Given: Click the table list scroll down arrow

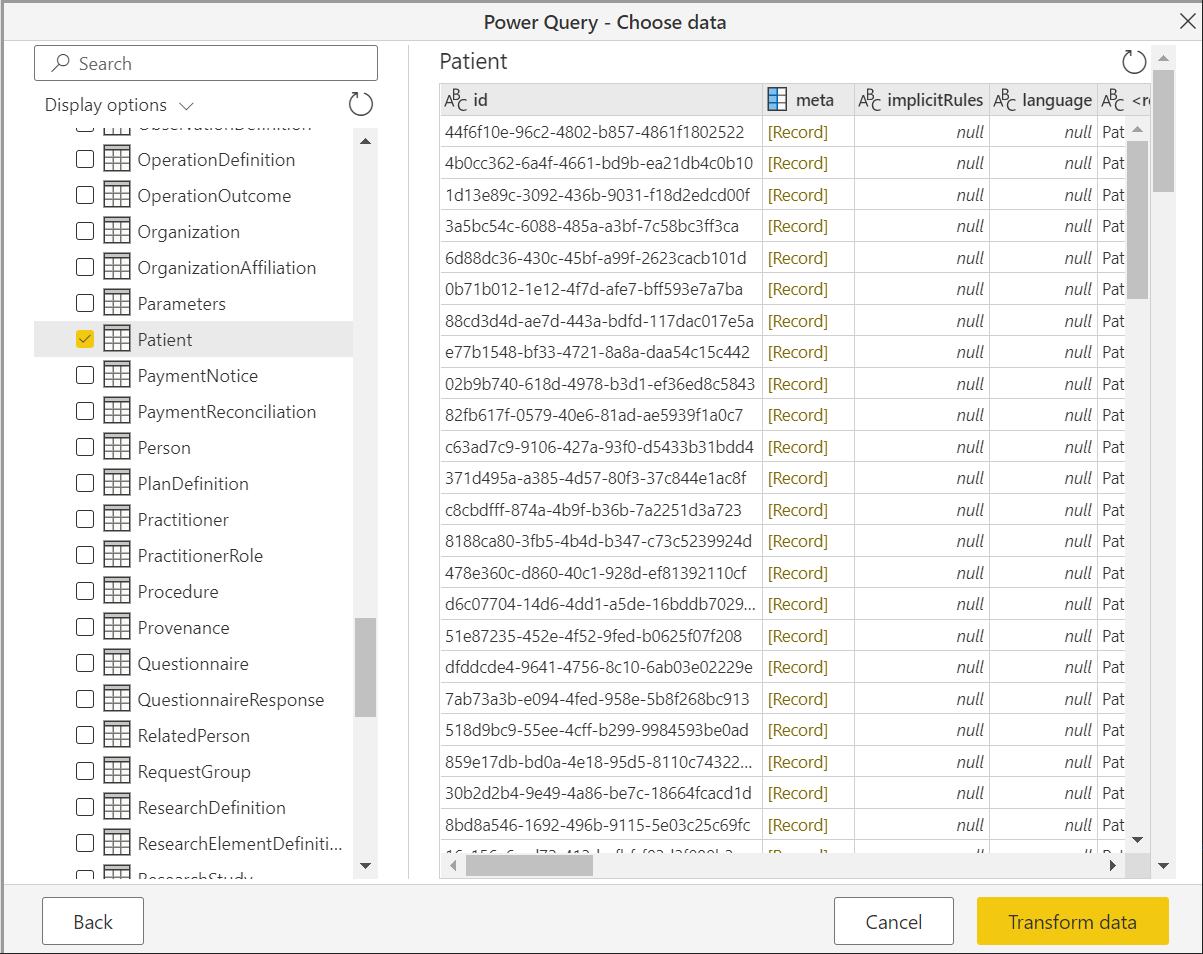Looking at the screenshot, I should pyautogui.click(x=365, y=866).
